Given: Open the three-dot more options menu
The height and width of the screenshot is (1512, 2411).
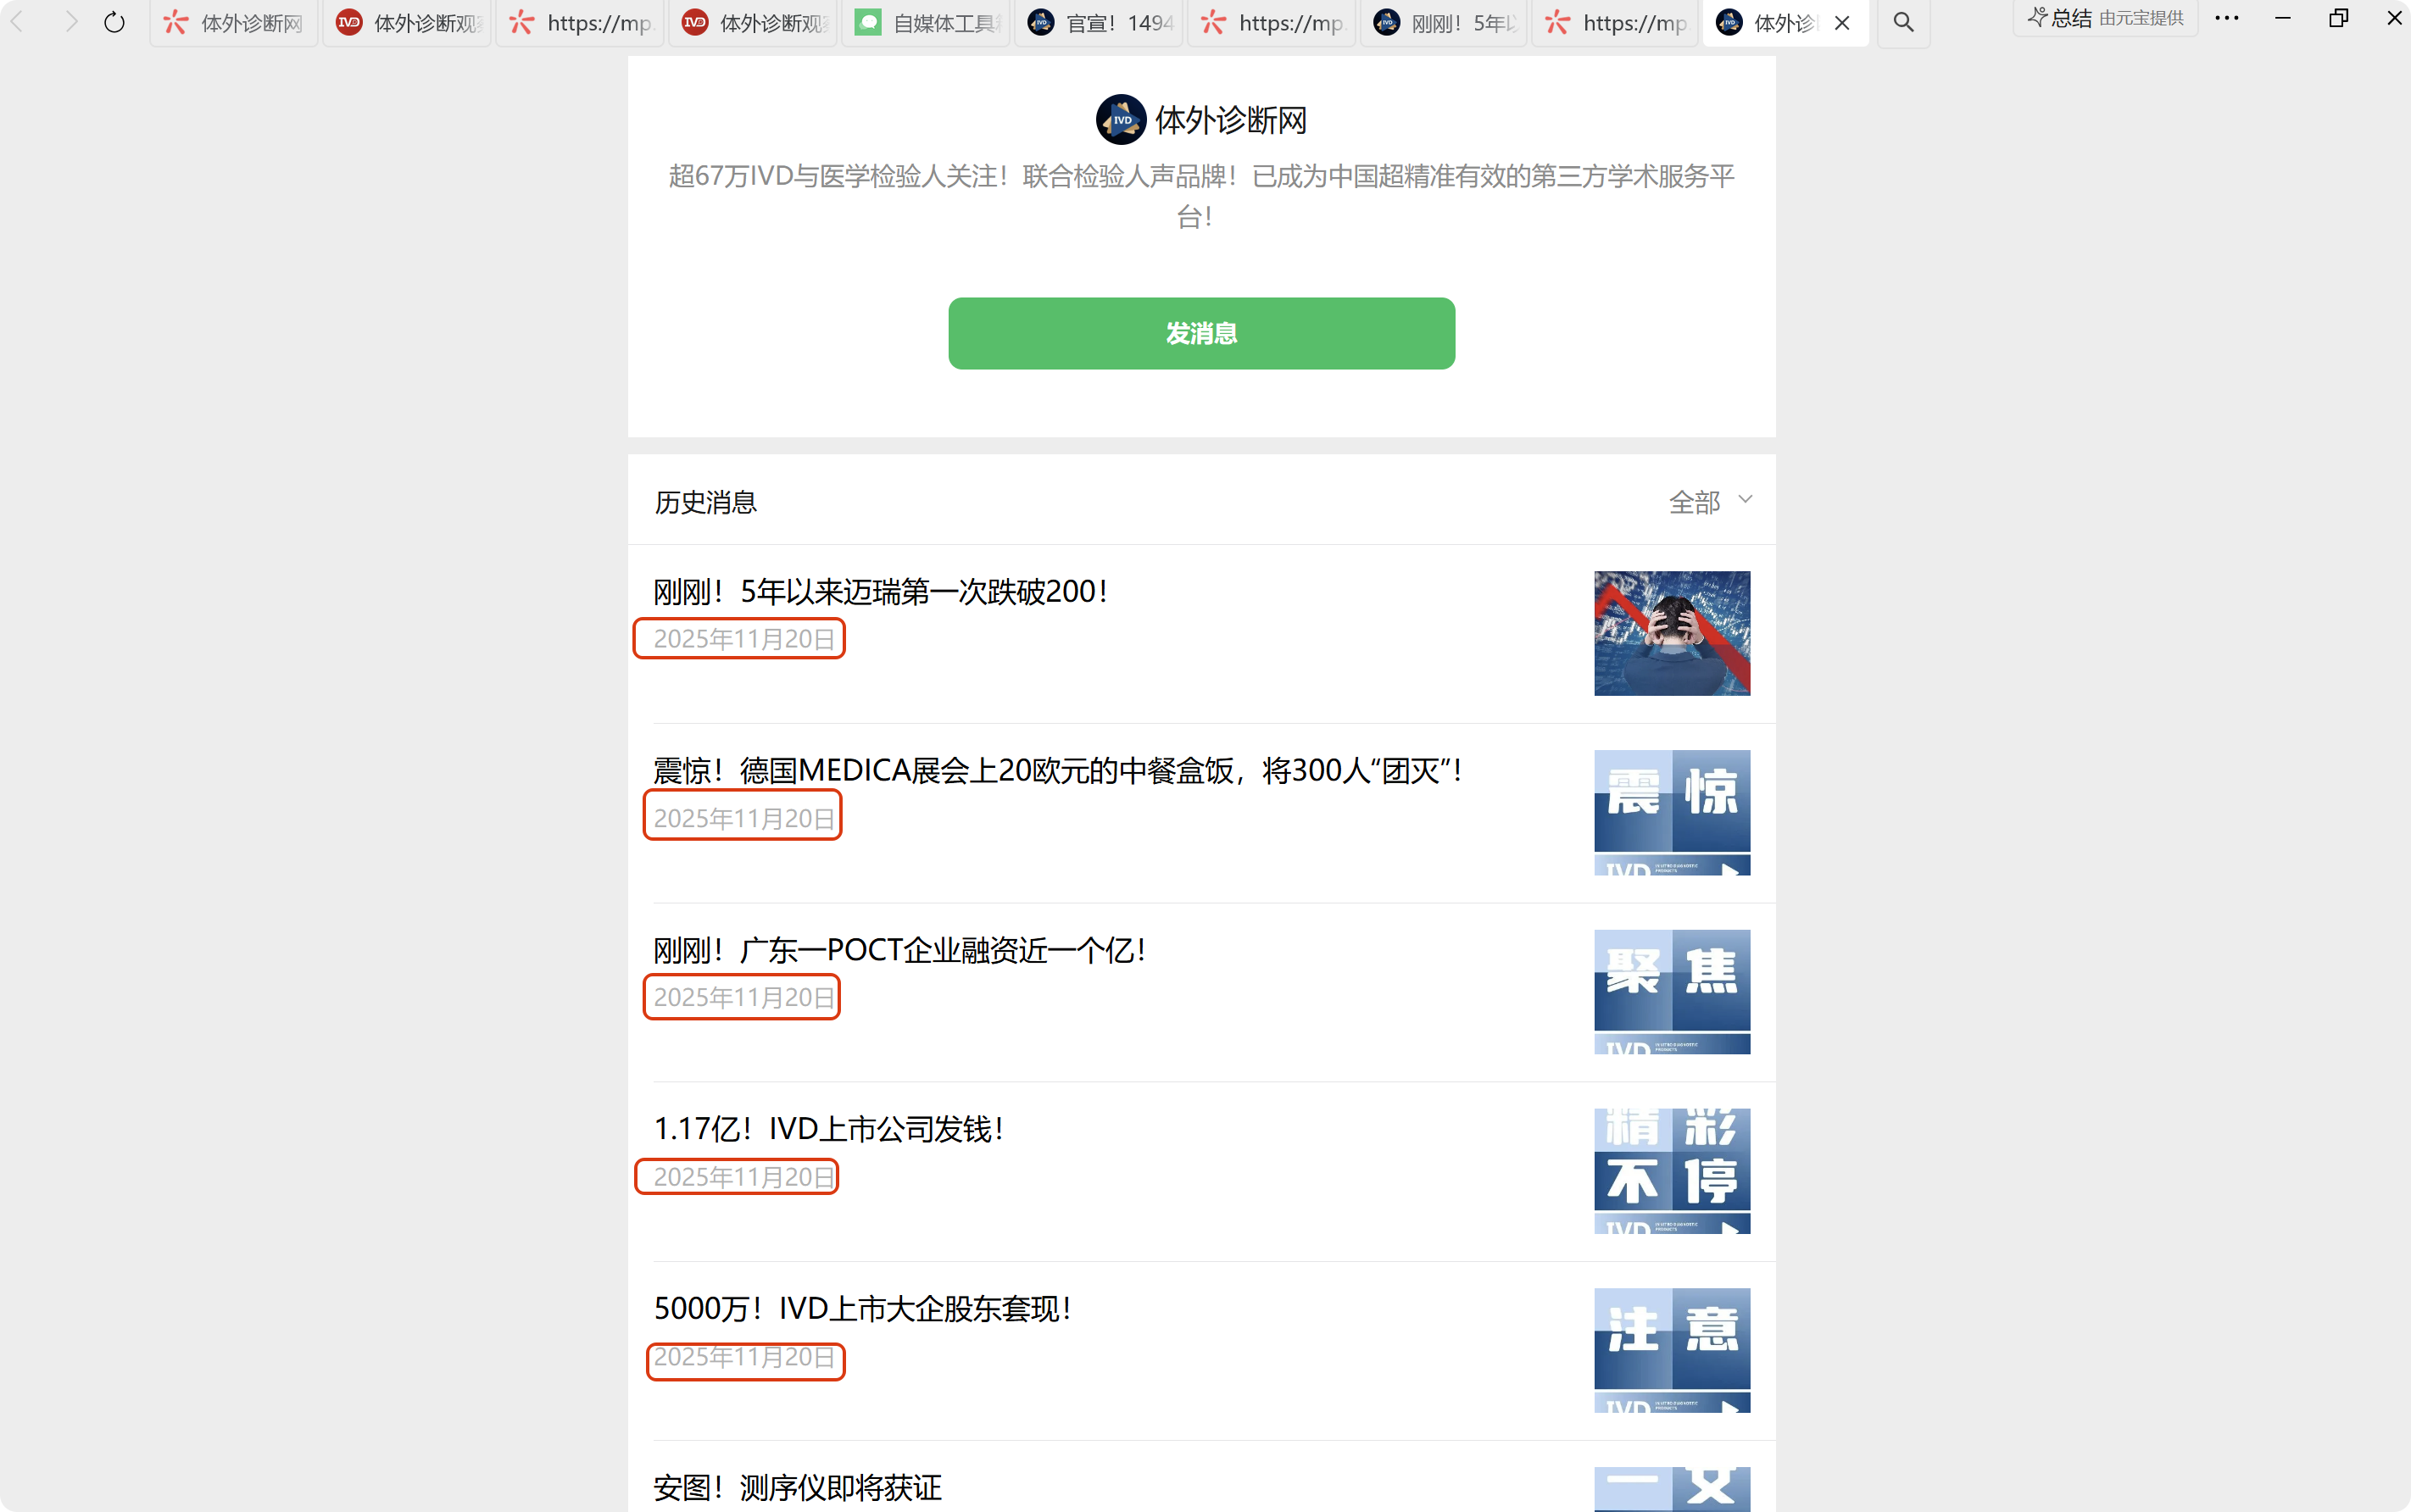Looking at the screenshot, I should (x=2226, y=18).
